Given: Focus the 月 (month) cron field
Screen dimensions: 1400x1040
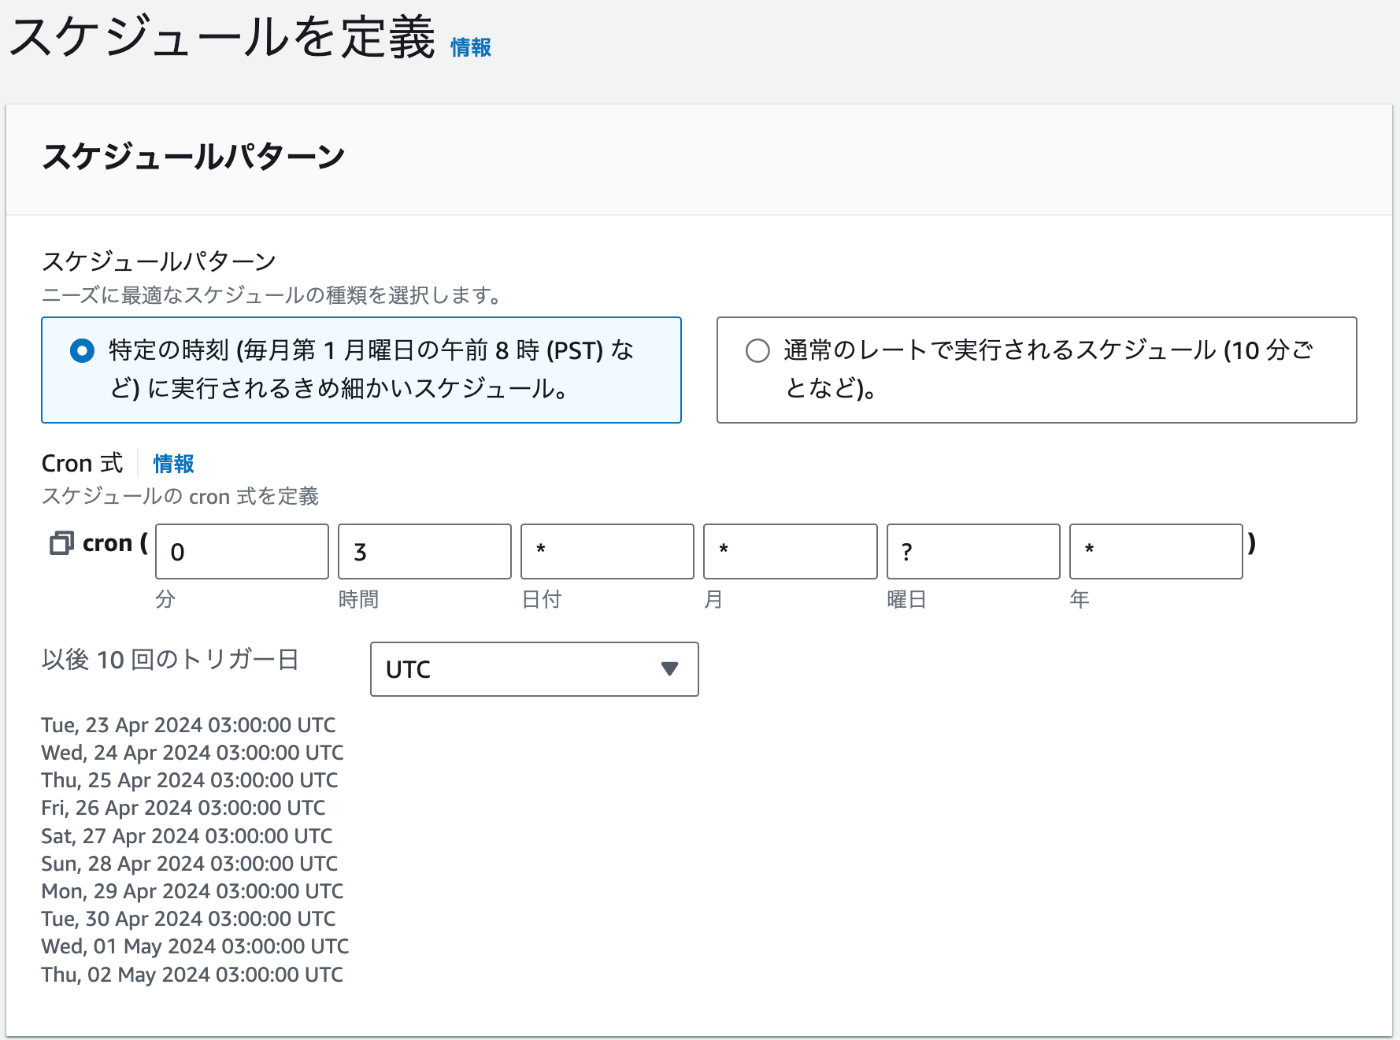Looking at the screenshot, I should click(x=790, y=551).
